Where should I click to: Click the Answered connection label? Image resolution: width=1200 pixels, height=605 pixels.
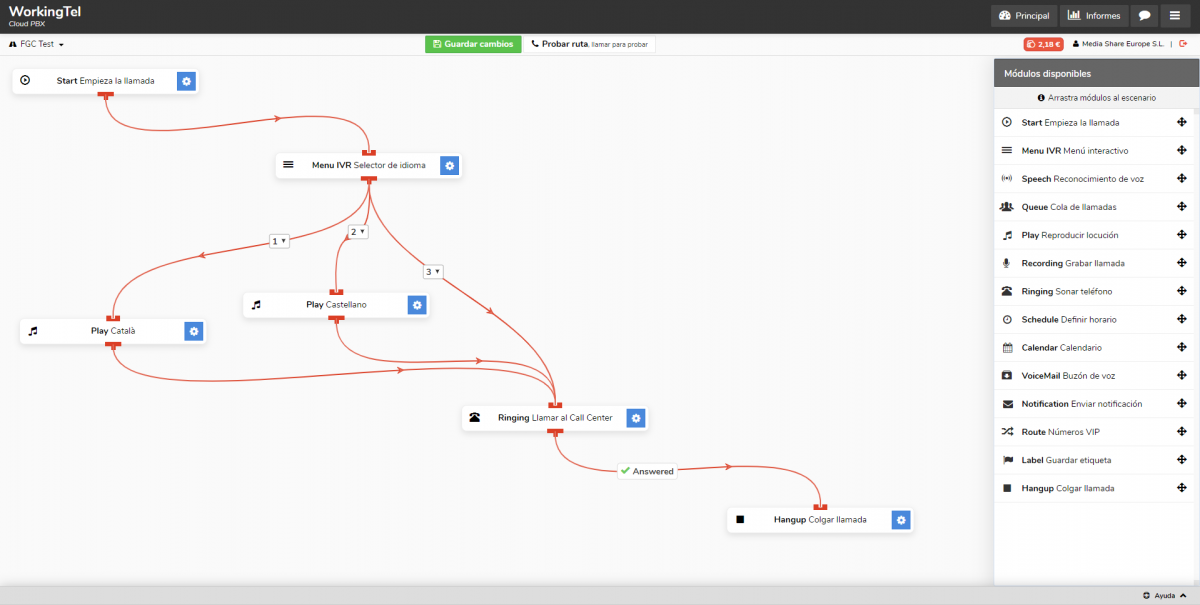click(647, 471)
